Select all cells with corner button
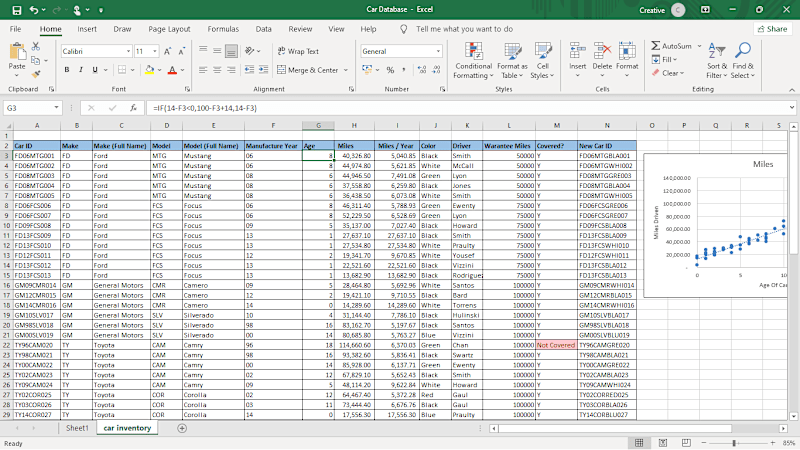800x450 pixels. [x=8, y=126]
